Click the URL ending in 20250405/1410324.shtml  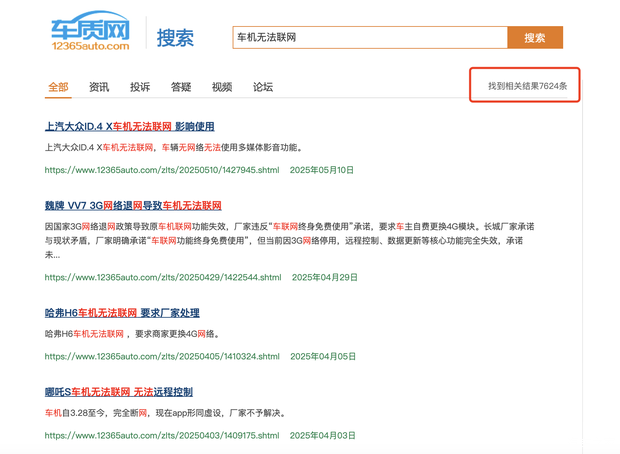(162, 357)
